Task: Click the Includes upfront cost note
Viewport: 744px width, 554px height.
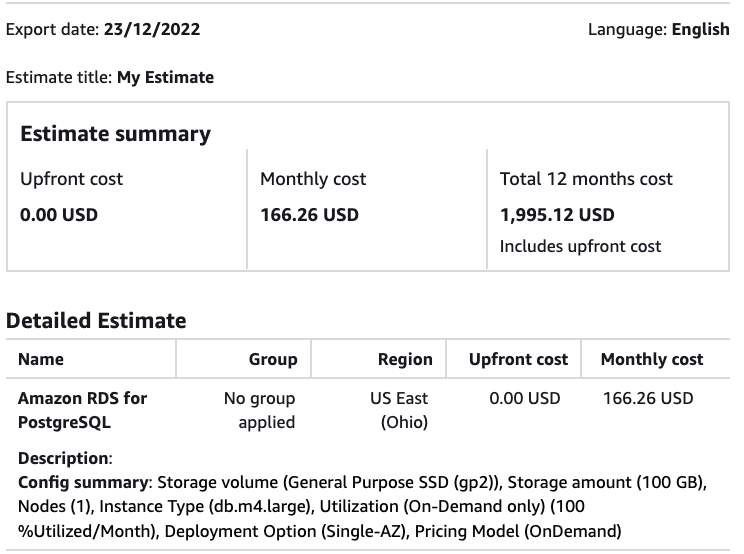Action: [x=580, y=246]
